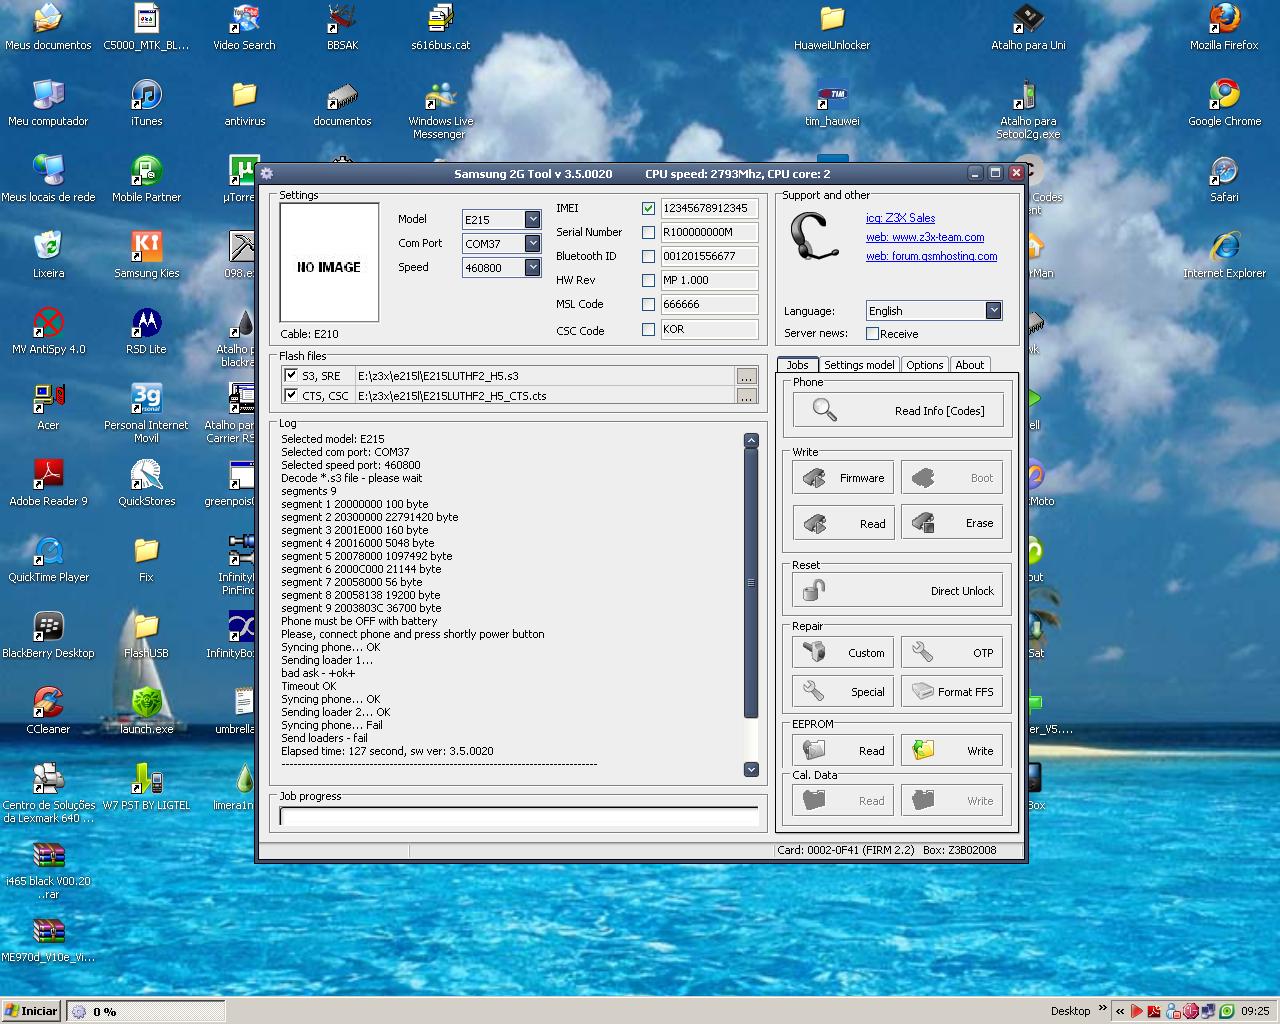Click the IMEI input field
Screen dimensions: 1280x1024
pos(709,208)
